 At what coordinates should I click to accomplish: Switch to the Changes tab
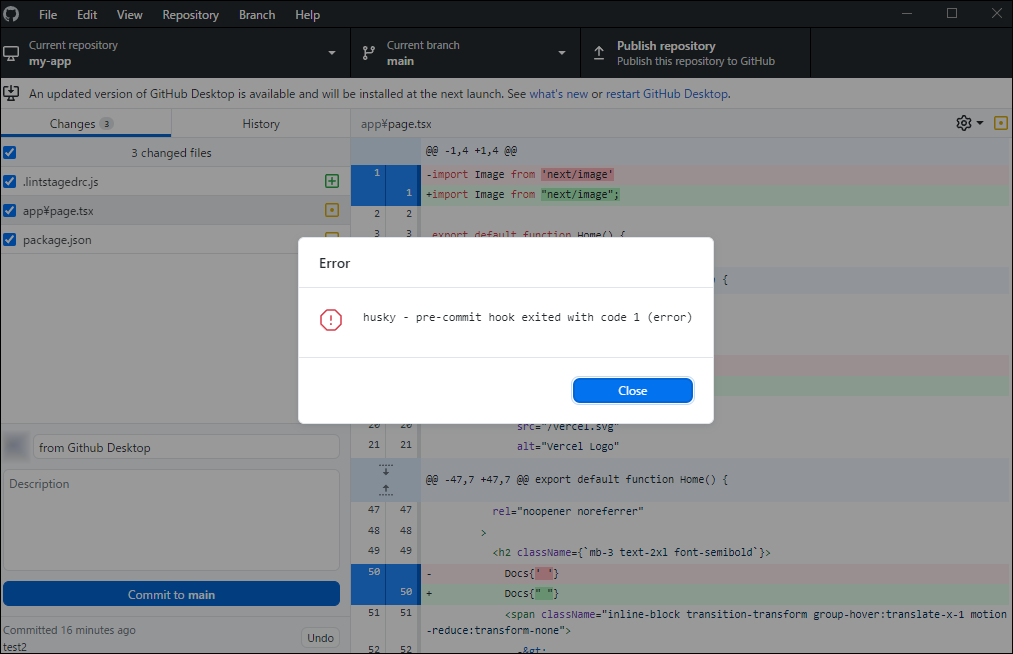[86, 123]
